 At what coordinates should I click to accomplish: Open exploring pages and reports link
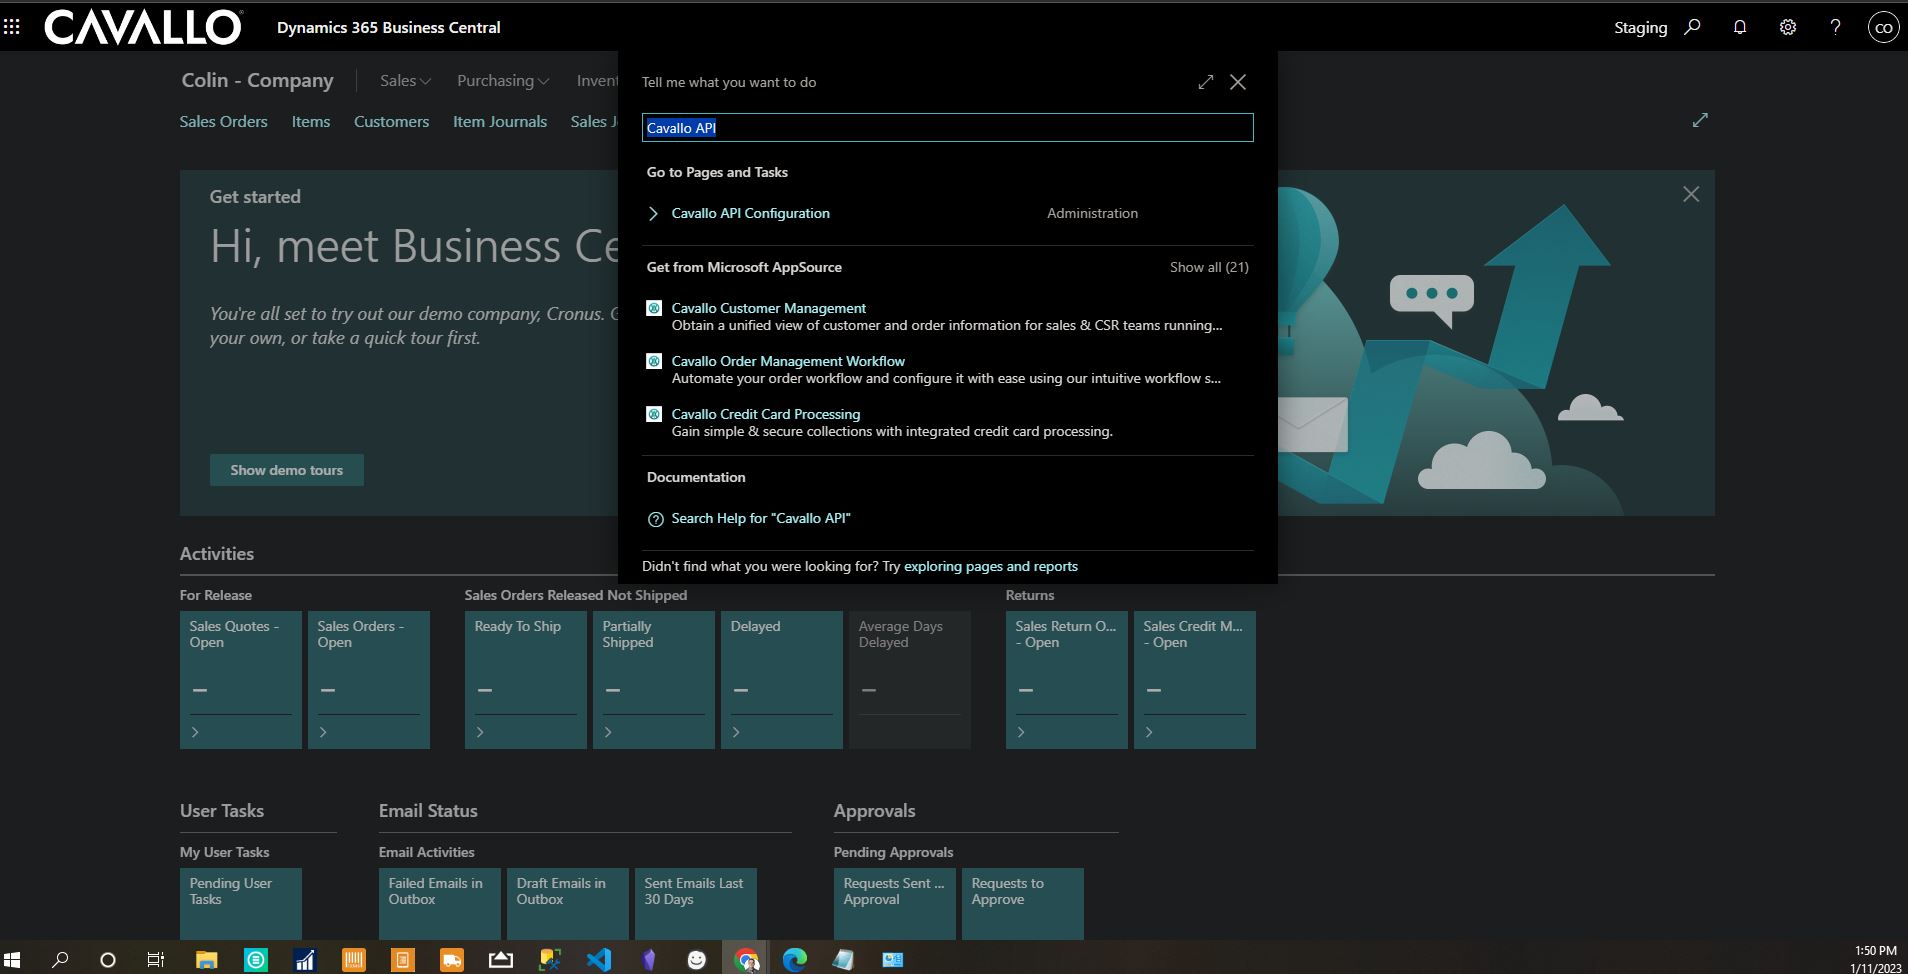coord(990,566)
